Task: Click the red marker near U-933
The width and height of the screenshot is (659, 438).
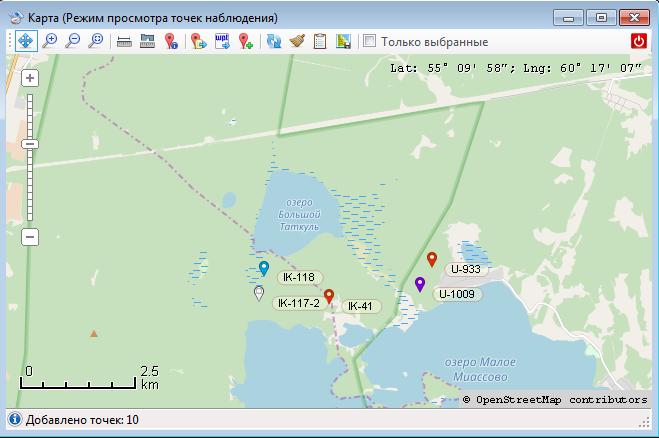Action: 432,259
